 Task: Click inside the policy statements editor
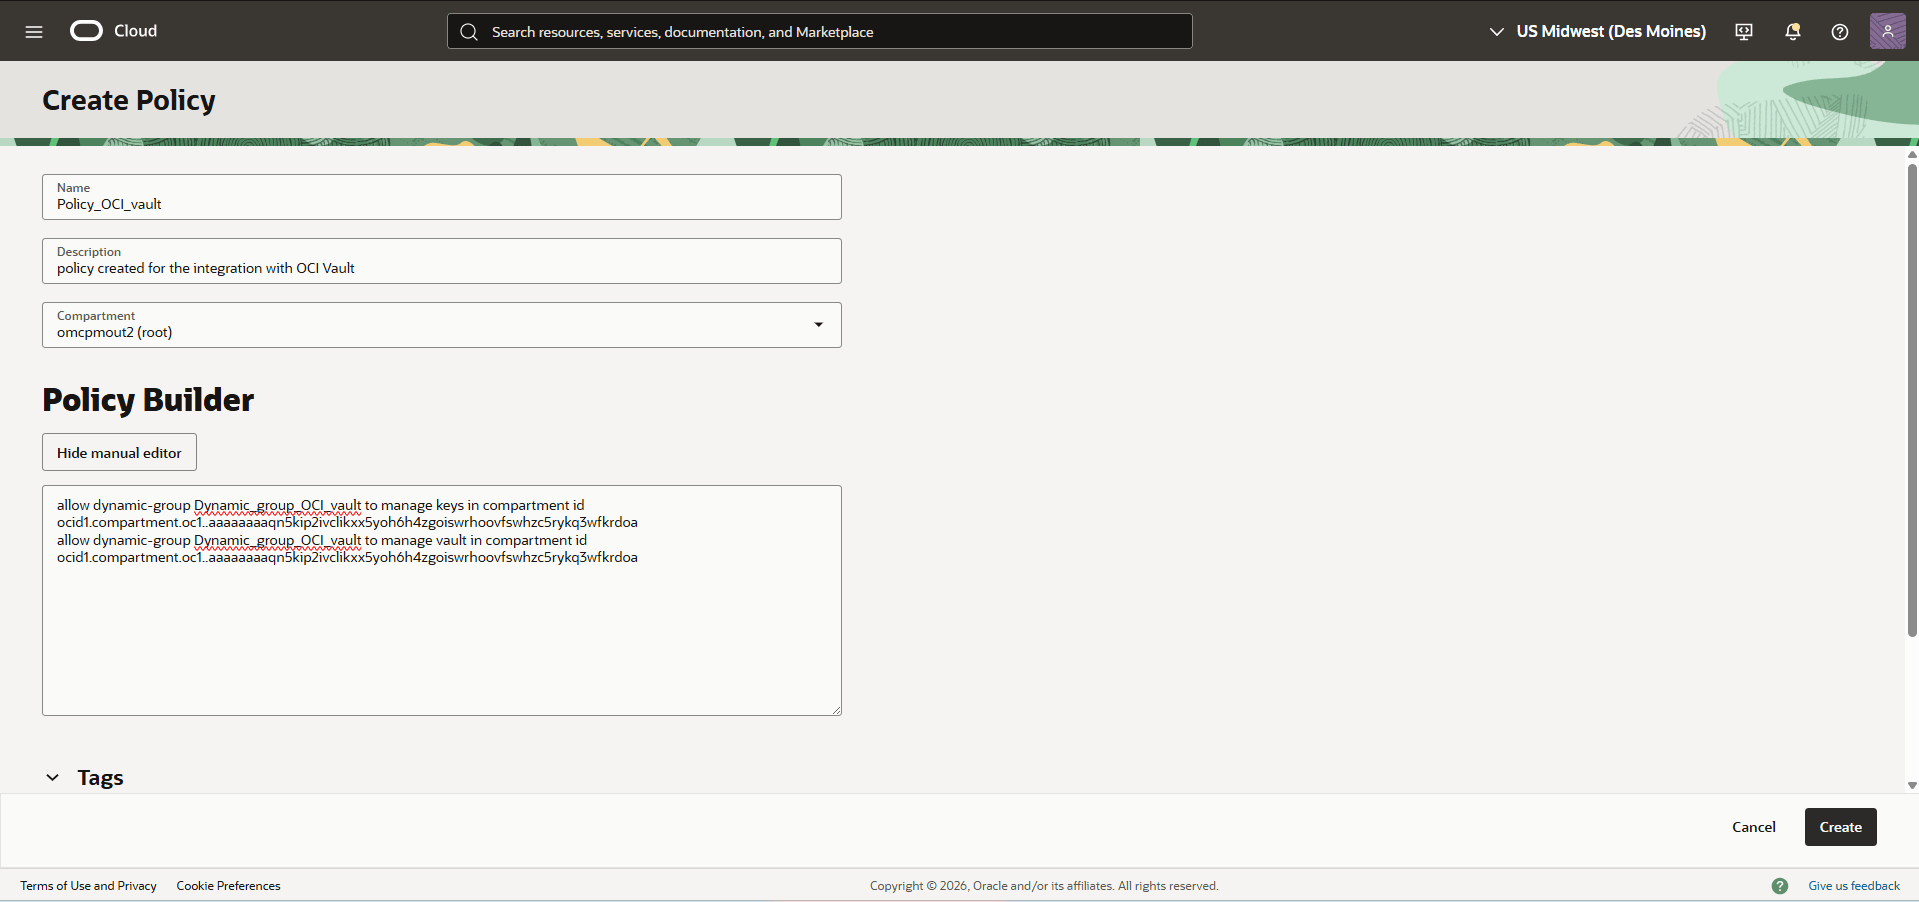tap(442, 601)
